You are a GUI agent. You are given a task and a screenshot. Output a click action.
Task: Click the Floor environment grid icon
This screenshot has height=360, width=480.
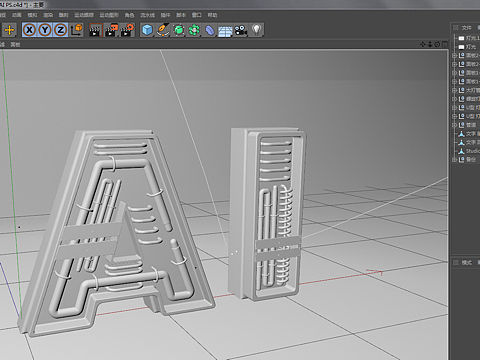pyautogui.click(x=225, y=31)
